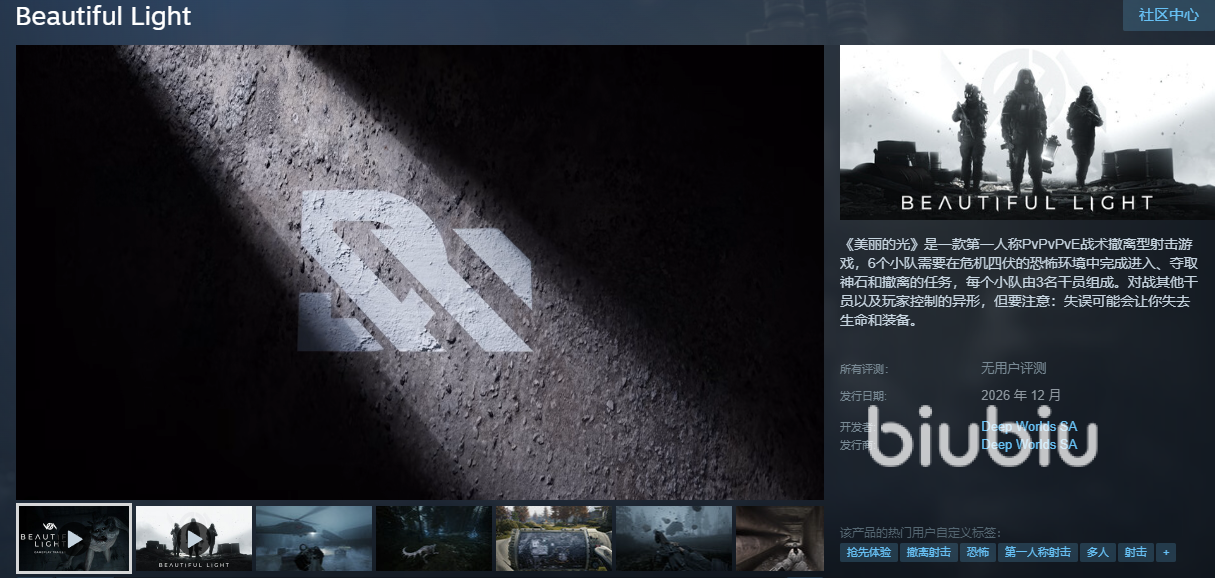The image size is (1215, 578).
Task: Click the 第一人称射击 tag
Action: tap(1037, 552)
